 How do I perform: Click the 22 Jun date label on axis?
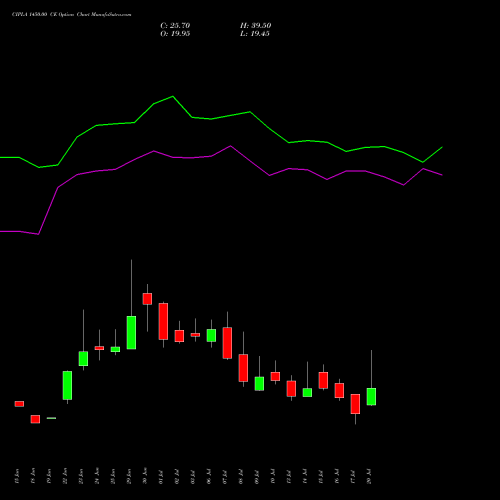pos(65,476)
